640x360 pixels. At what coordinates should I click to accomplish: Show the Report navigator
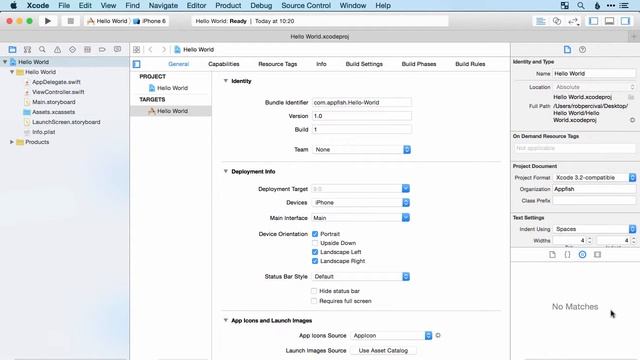[117, 49]
